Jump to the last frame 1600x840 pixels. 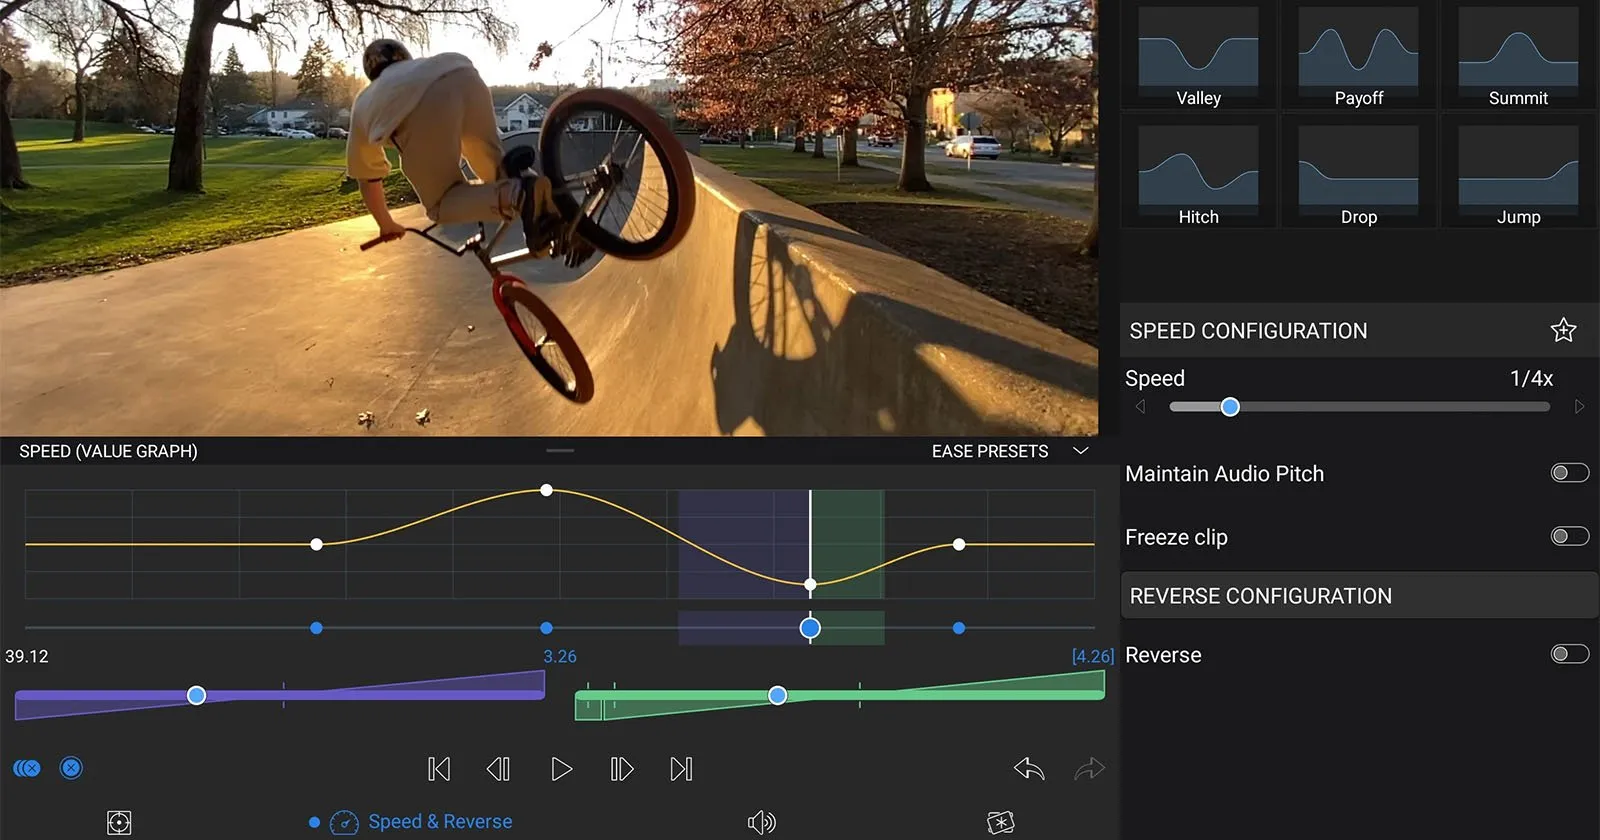(x=681, y=769)
